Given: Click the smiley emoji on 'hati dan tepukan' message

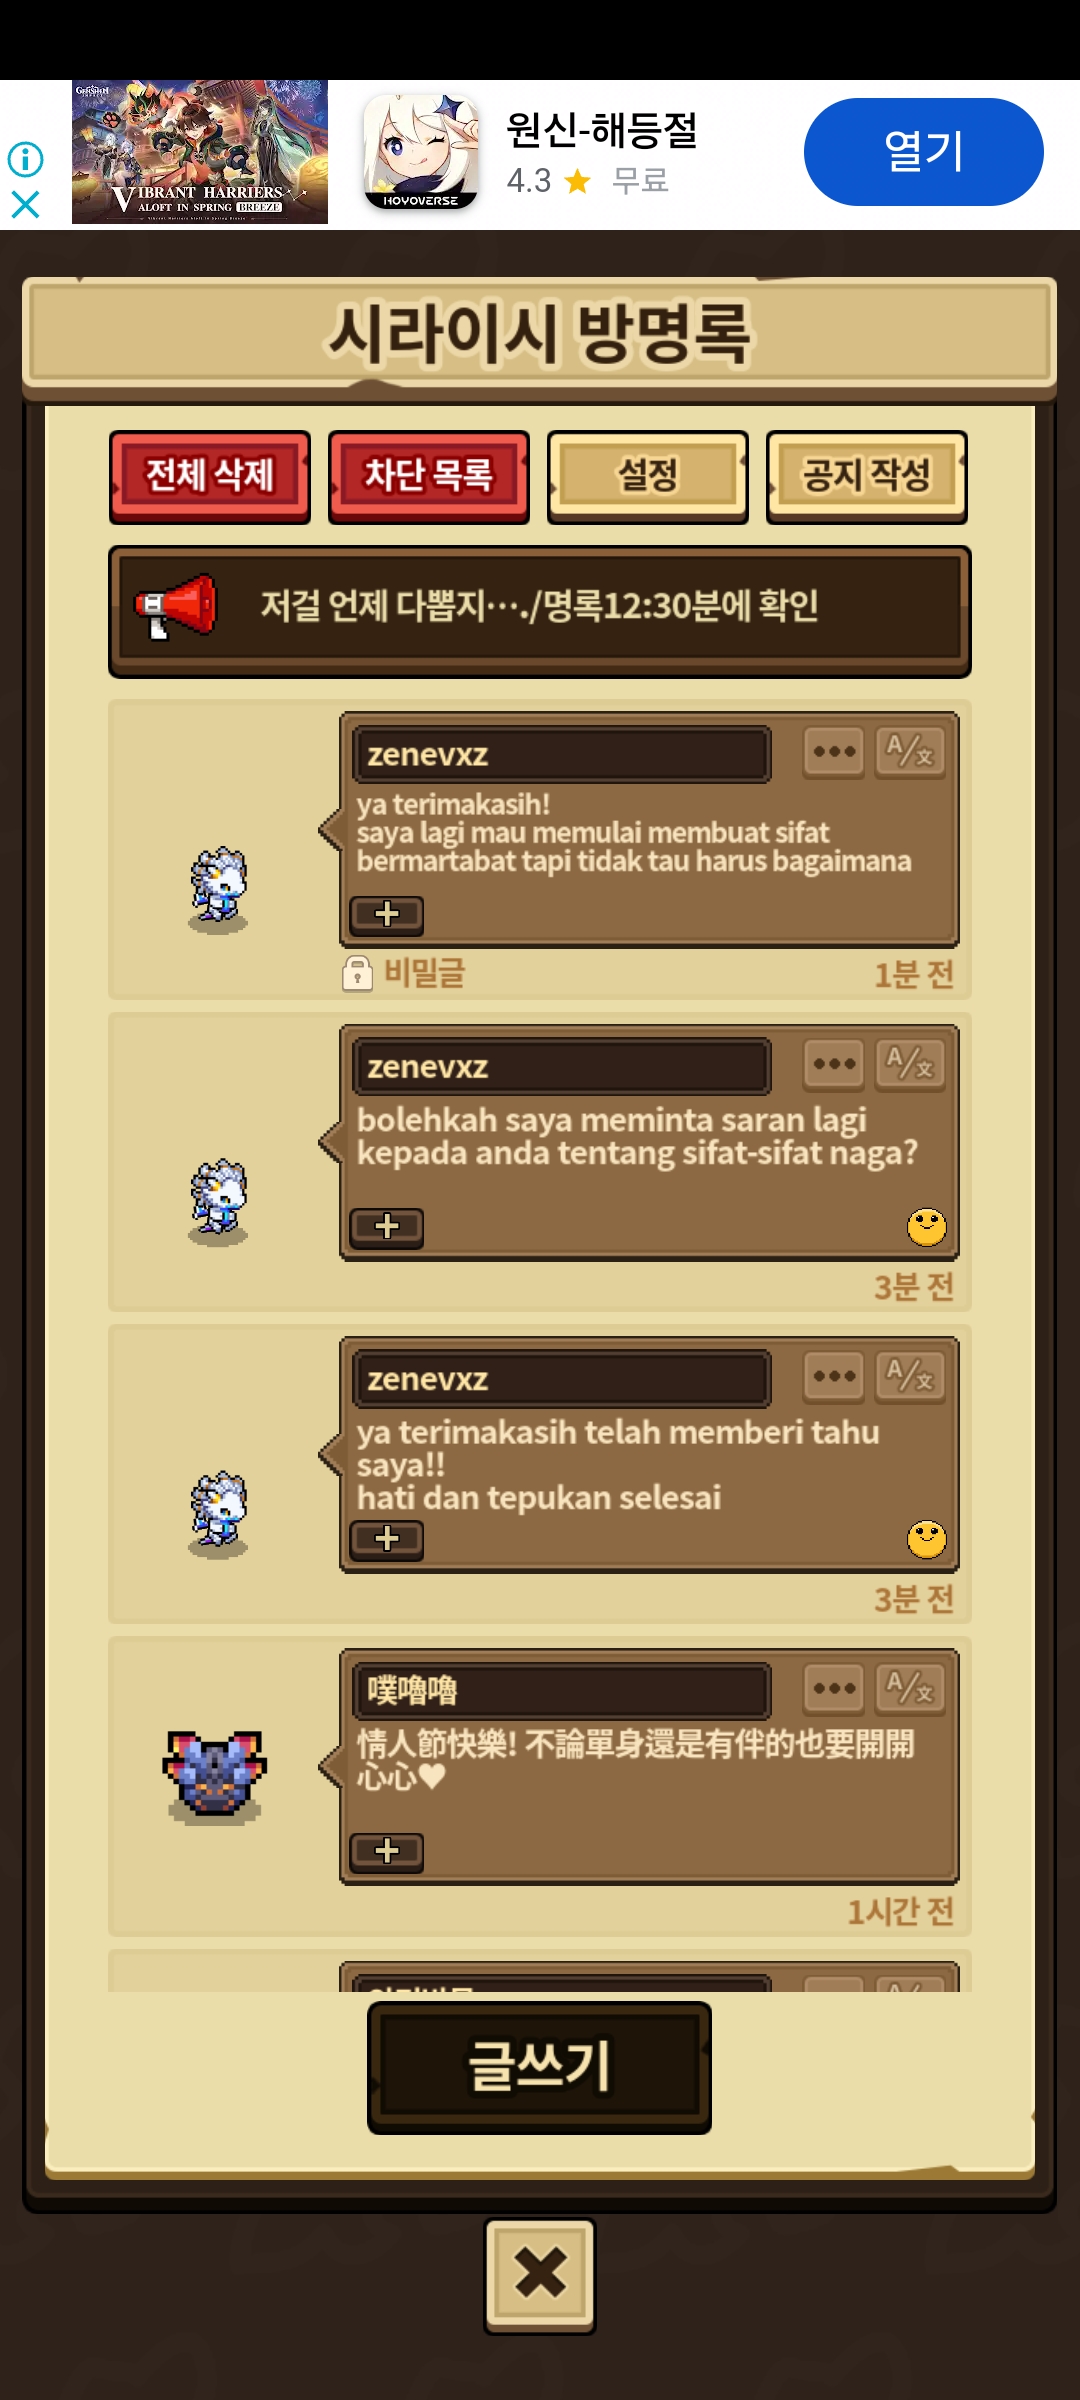Looking at the screenshot, I should coord(927,1539).
